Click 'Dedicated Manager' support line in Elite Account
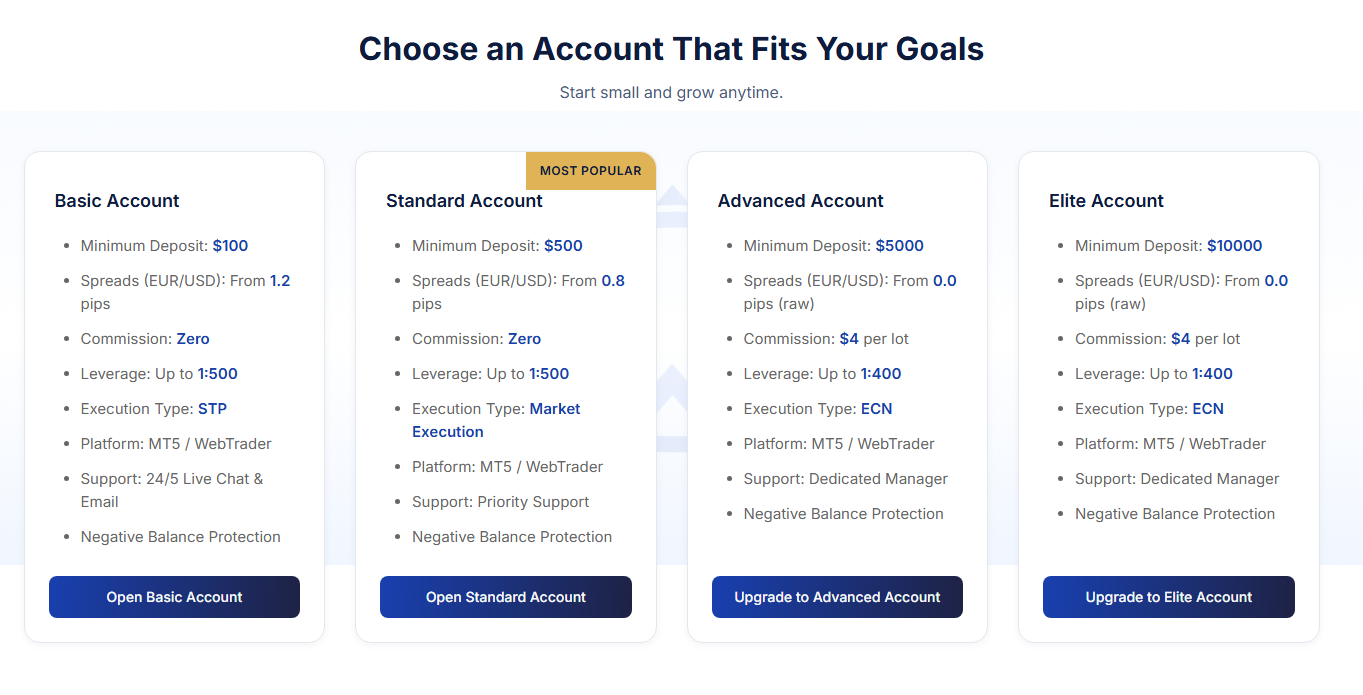Image resolution: width=1363 pixels, height=695 pixels. point(1209,479)
